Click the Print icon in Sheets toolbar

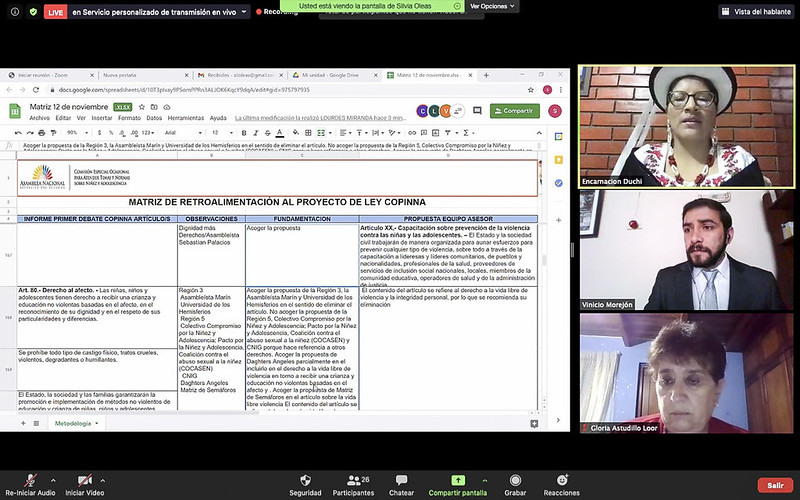(41, 133)
